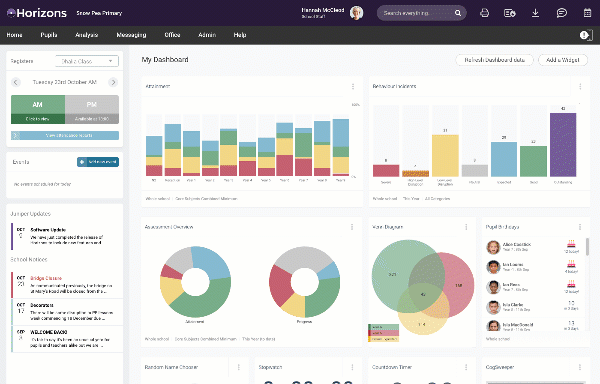Open Random Name Chooser widget options menu
The height and width of the screenshot is (384, 600).
[x=238, y=367]
